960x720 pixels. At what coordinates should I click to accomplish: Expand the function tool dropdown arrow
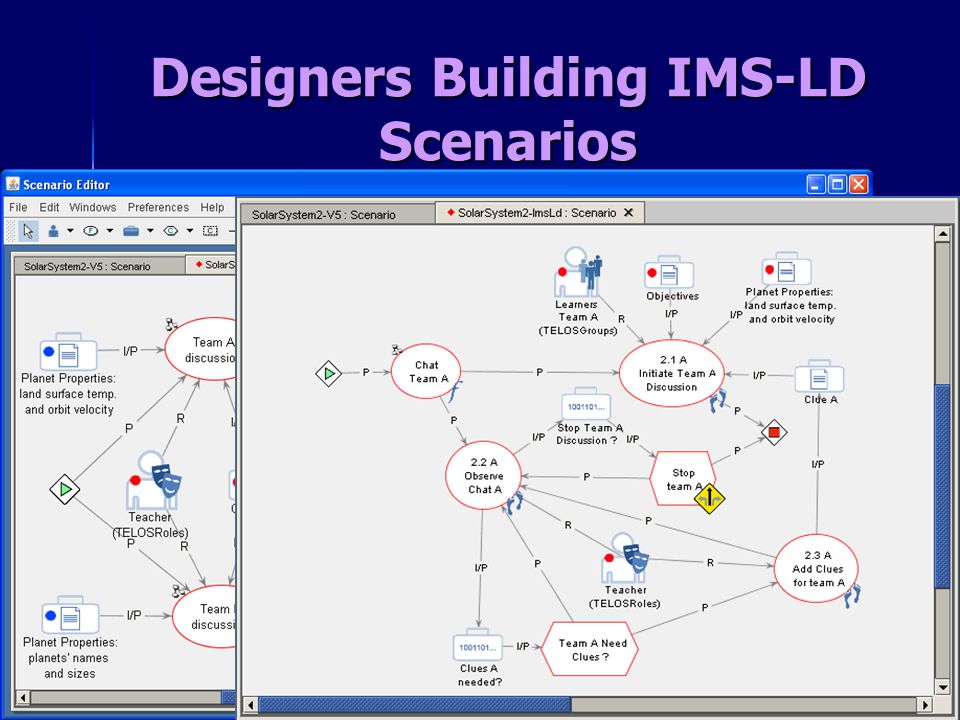110,231
